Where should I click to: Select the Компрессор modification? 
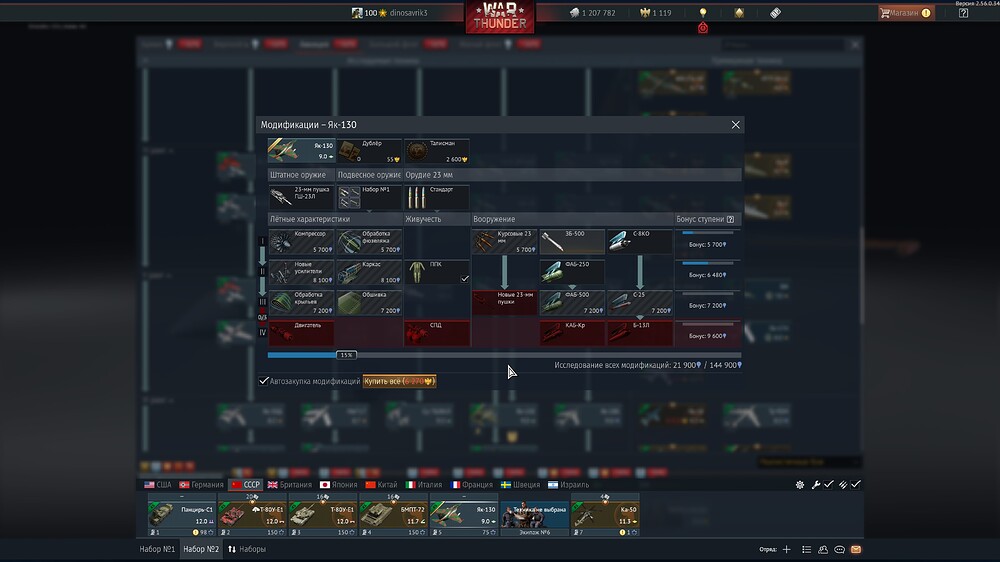pos(301,242)
